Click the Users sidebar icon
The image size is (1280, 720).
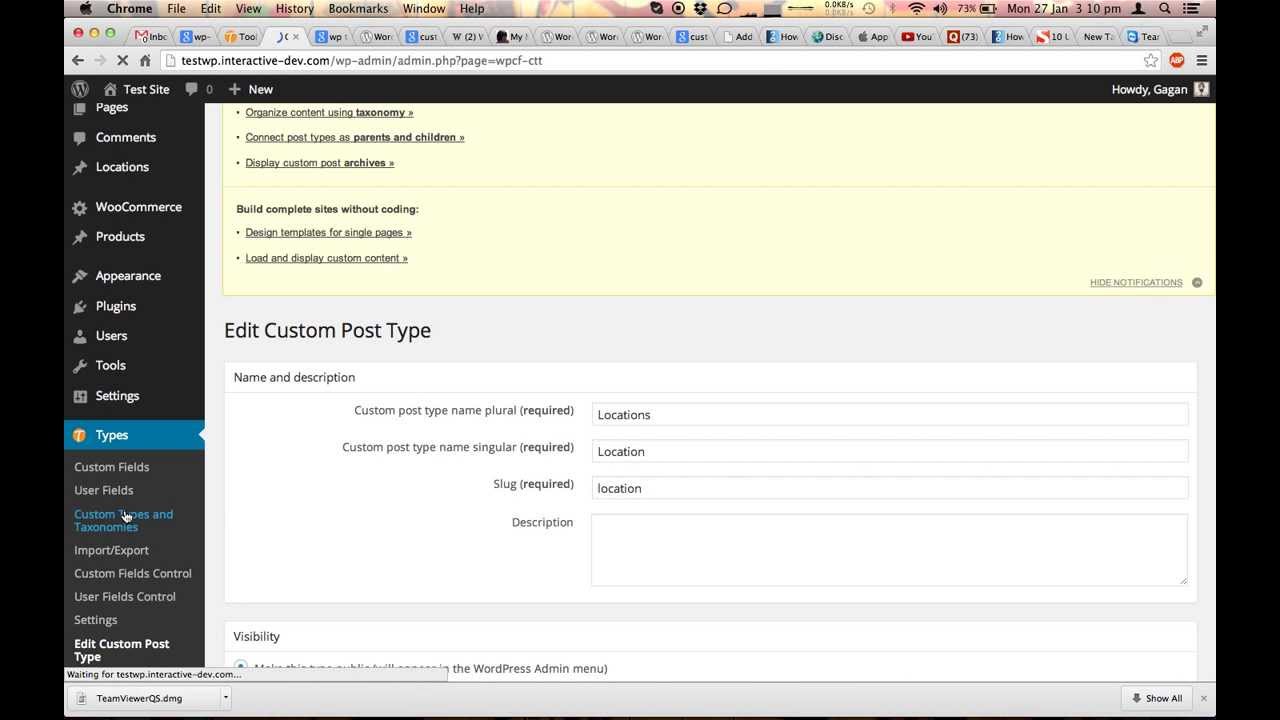click(x=80, y=336)
